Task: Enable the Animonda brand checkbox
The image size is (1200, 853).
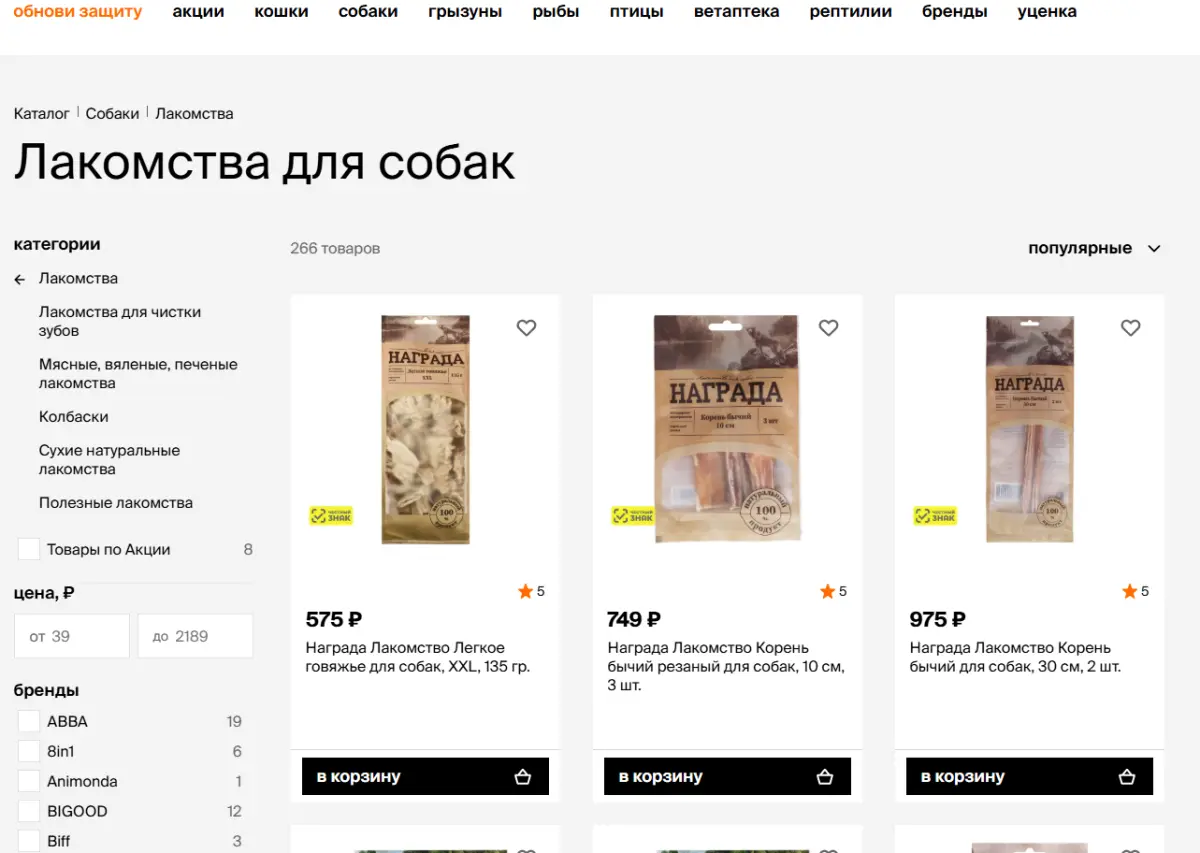Action: pos(29,781)
